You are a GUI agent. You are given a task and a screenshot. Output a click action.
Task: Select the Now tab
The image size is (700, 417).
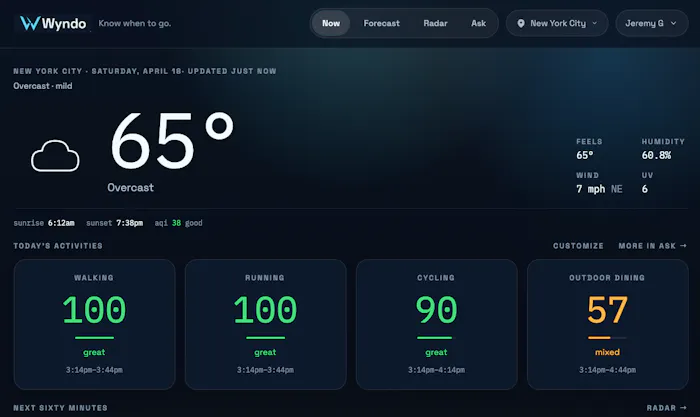(331, 23)
